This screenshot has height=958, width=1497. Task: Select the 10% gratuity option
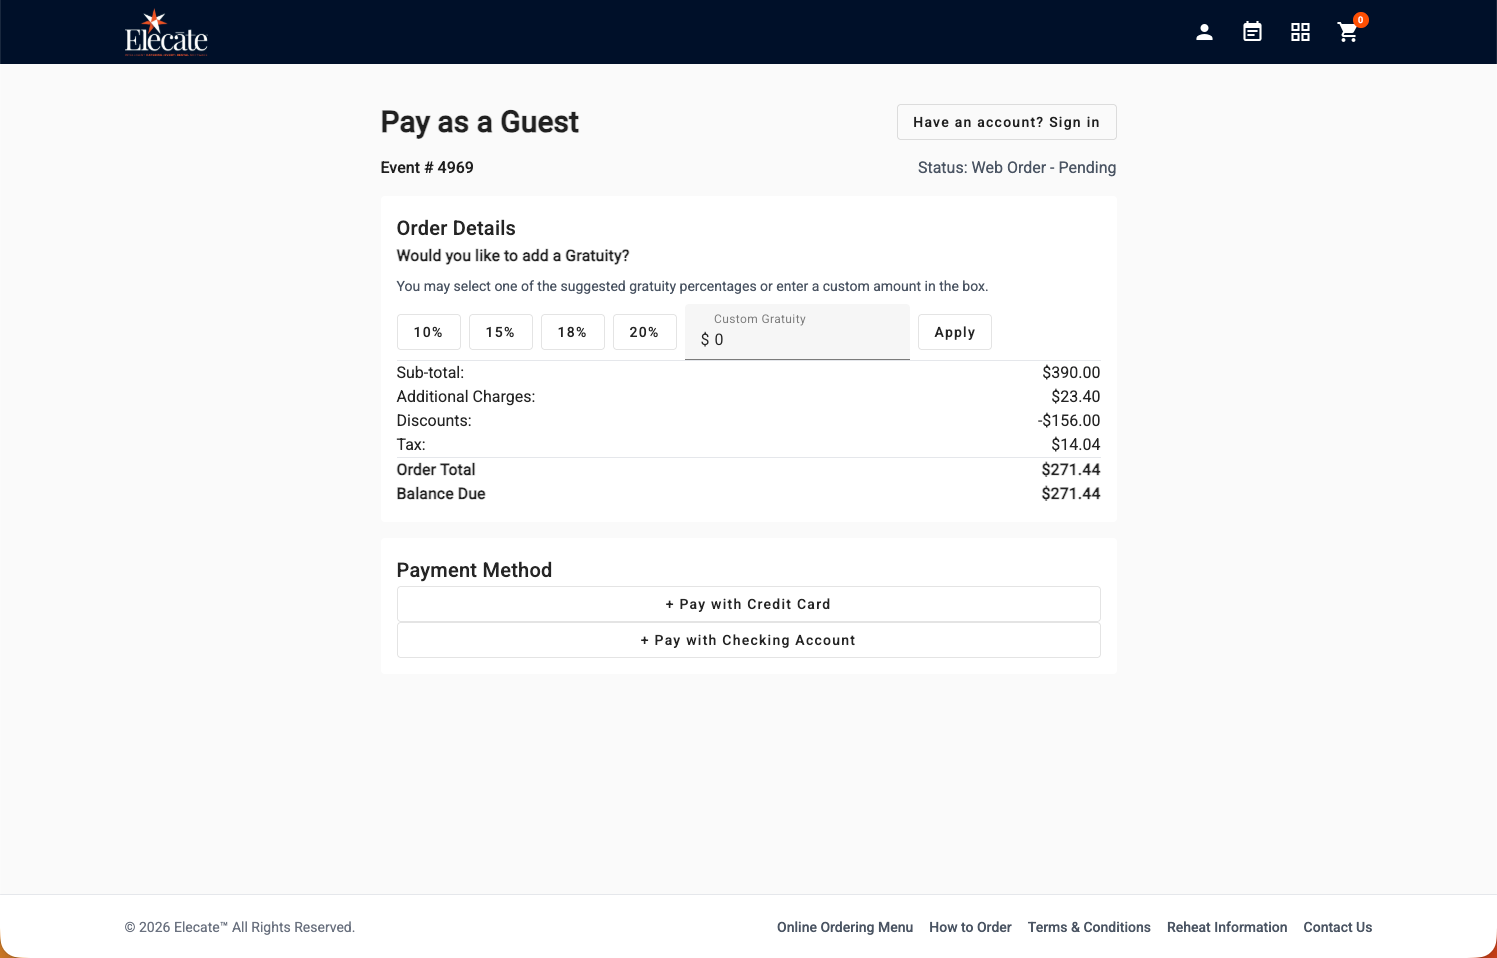pyautogui.click(x=428, y=332)
